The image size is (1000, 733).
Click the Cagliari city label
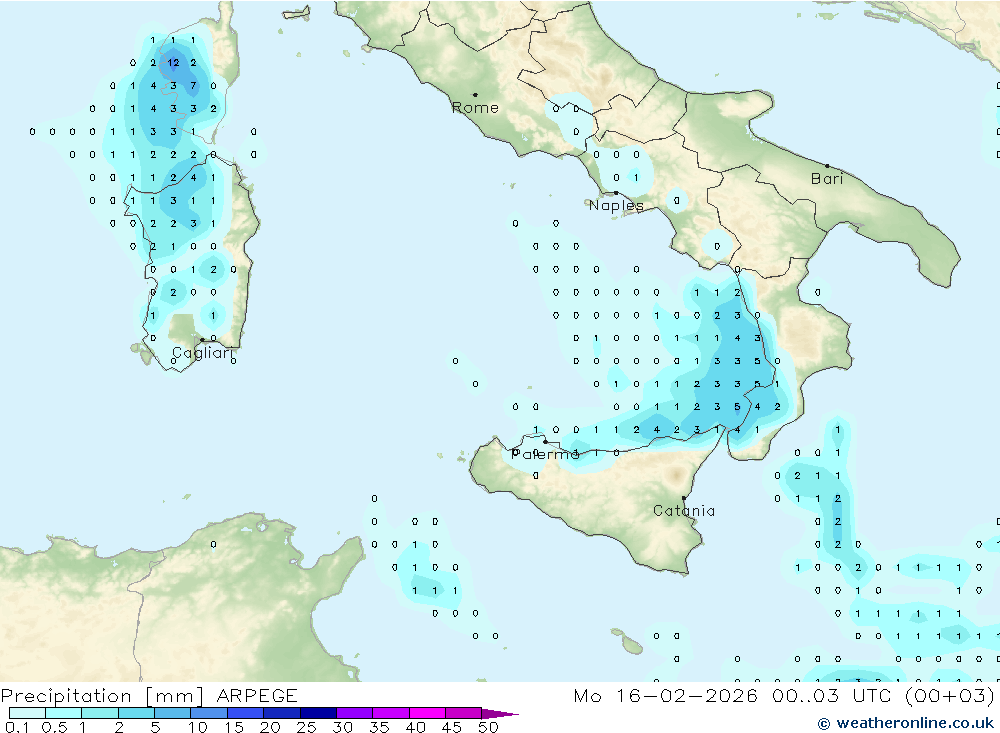pos(203,353)
